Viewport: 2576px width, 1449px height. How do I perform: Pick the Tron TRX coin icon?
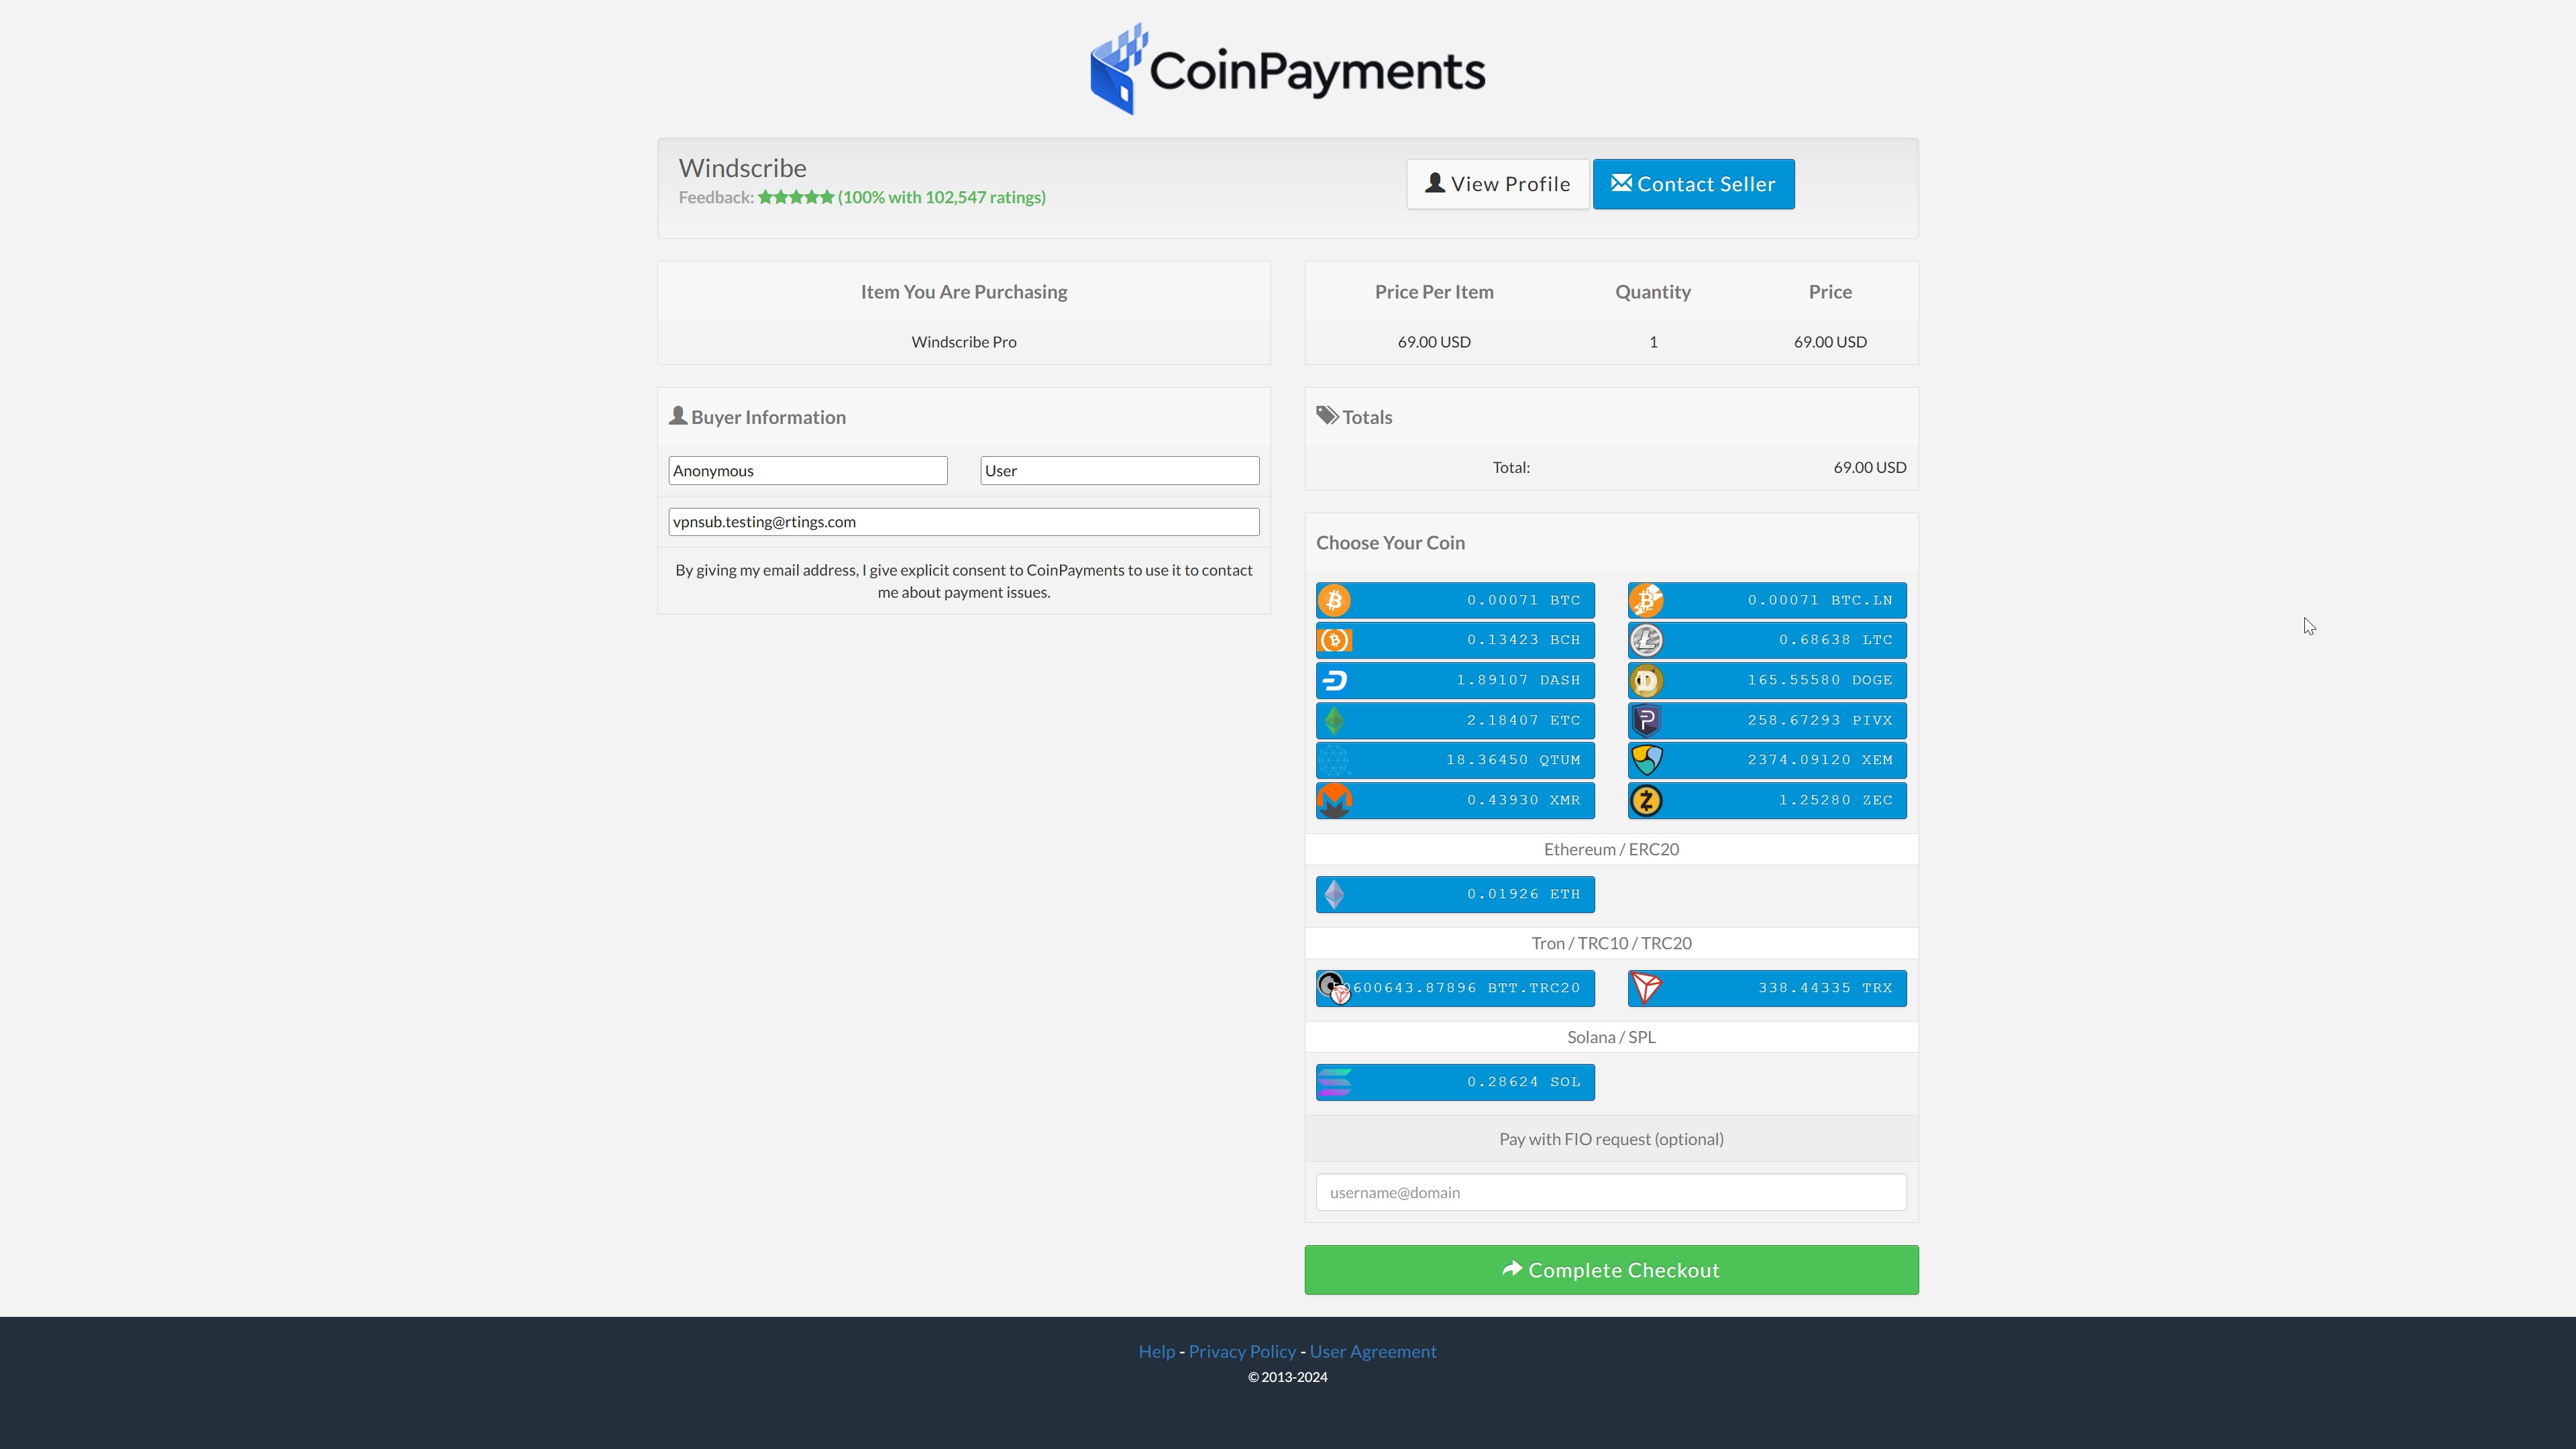(x=1646, y=988)
